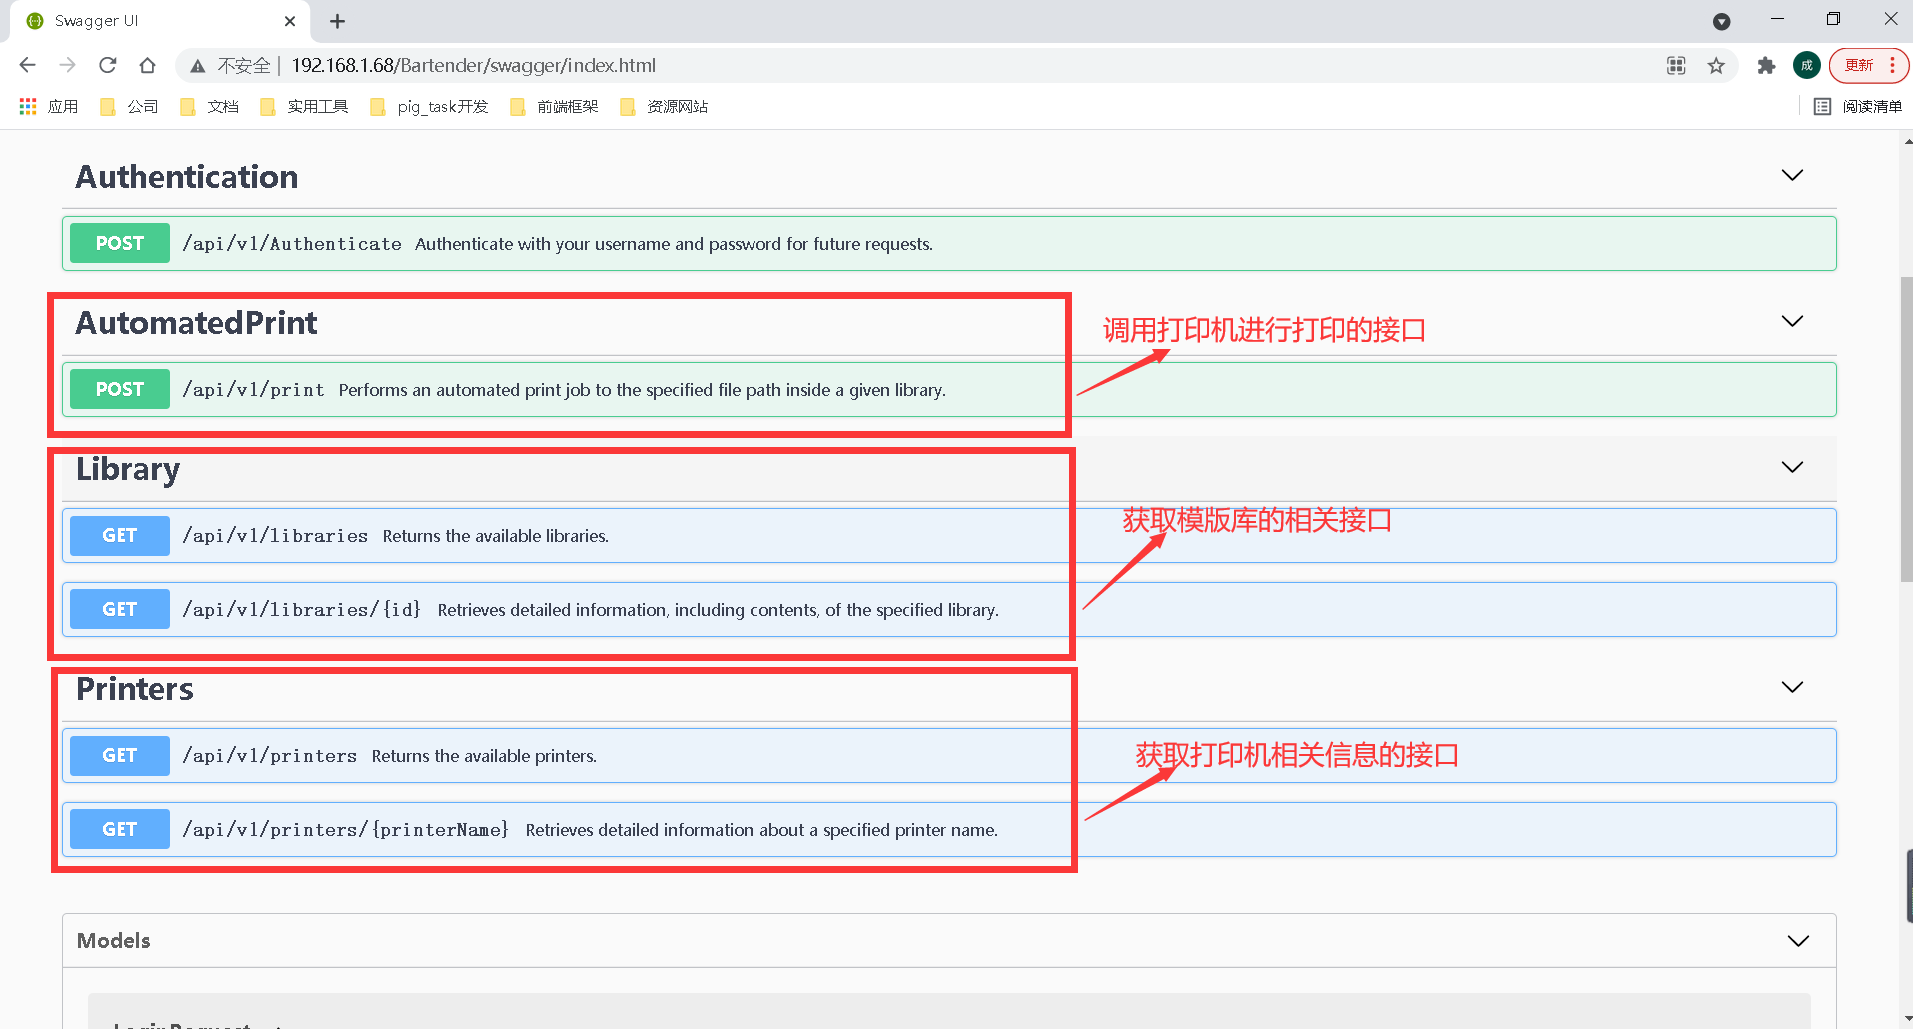Screen dimensions: 1913x1029
Task: Open the 公司 bookmark folder
Action: pyautogui.click(x=129, y=106)
